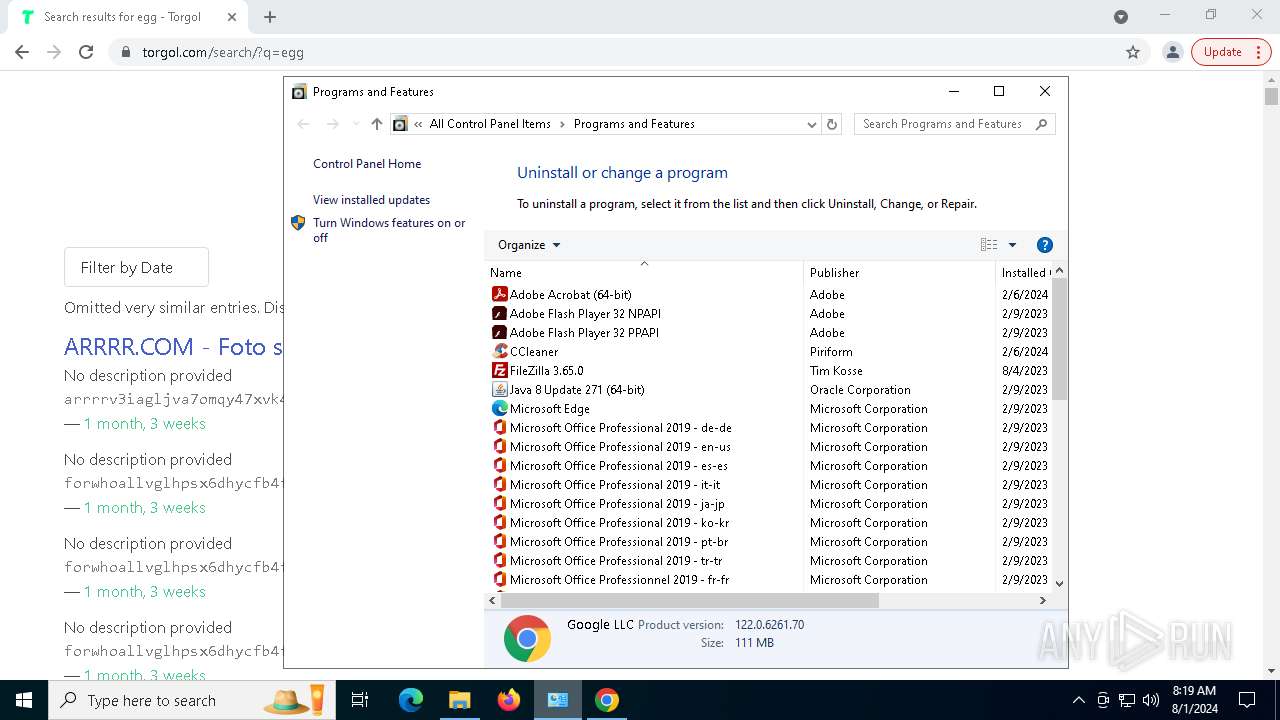Select the Microsoft Edge list icon
Image resolution: width=1280 pixels, height=720 pixels.
tap(500, 409)
